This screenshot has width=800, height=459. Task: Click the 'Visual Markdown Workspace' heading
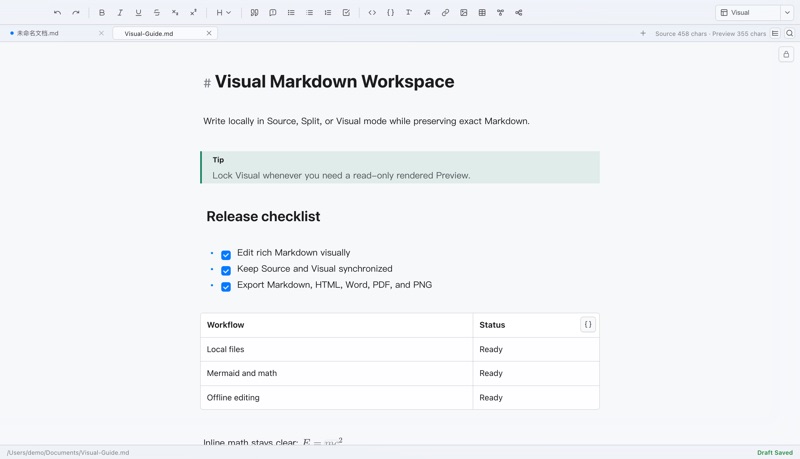pyautogui.click(x=334, y=82)
